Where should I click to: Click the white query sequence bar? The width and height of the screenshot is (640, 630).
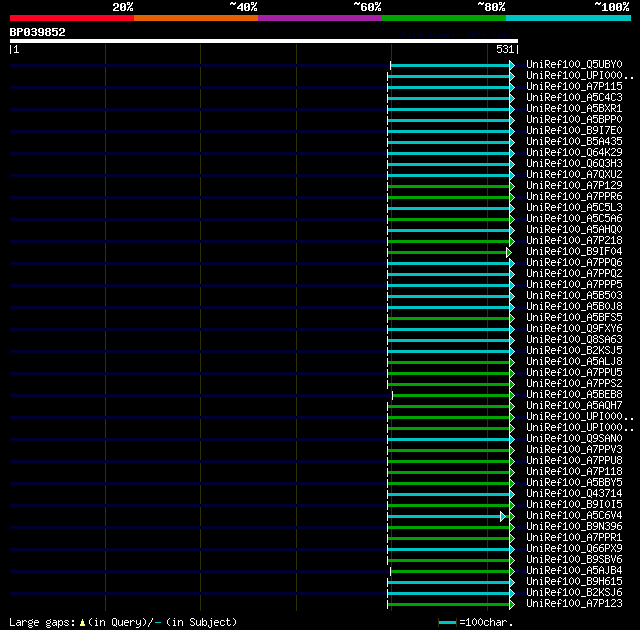tap(264, 41)
